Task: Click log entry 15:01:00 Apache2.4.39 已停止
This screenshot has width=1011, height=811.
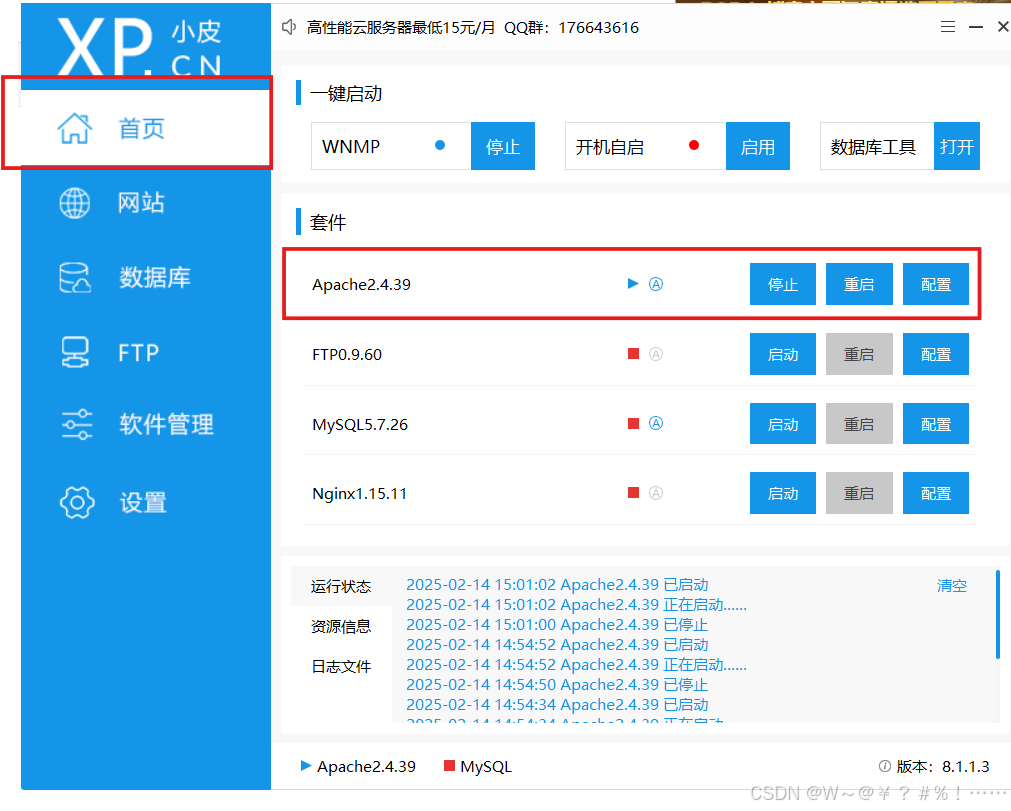Action: click(557, 625)
